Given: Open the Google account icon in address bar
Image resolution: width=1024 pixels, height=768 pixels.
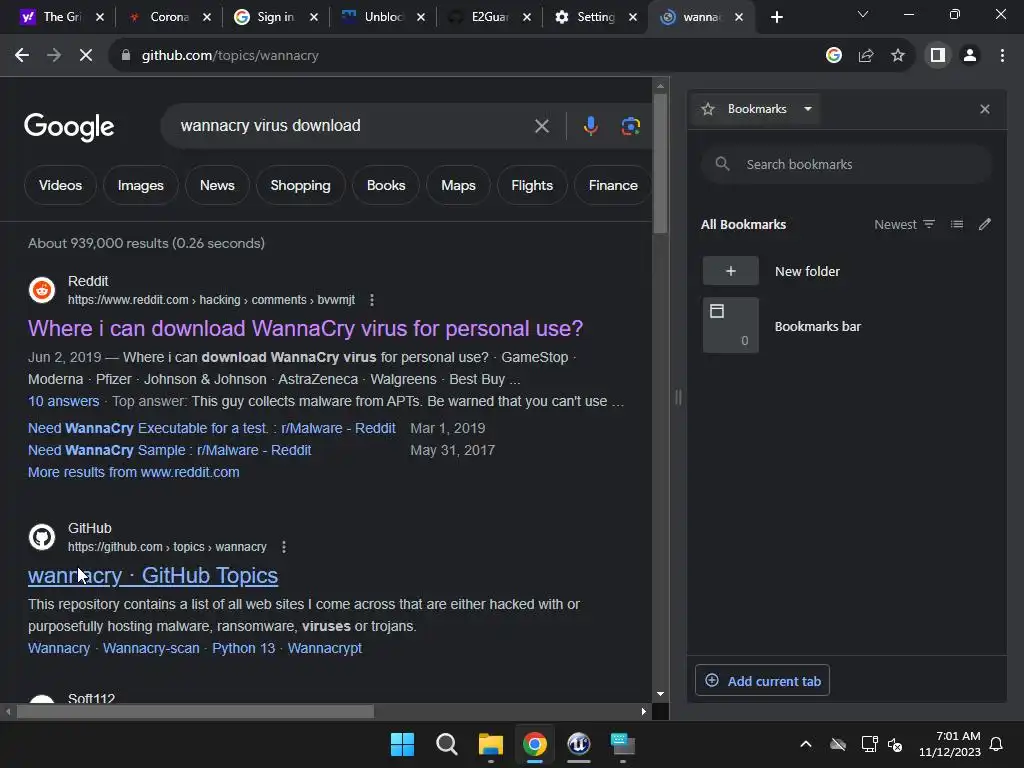Looking at the screenshot, I should click(834, 56).
